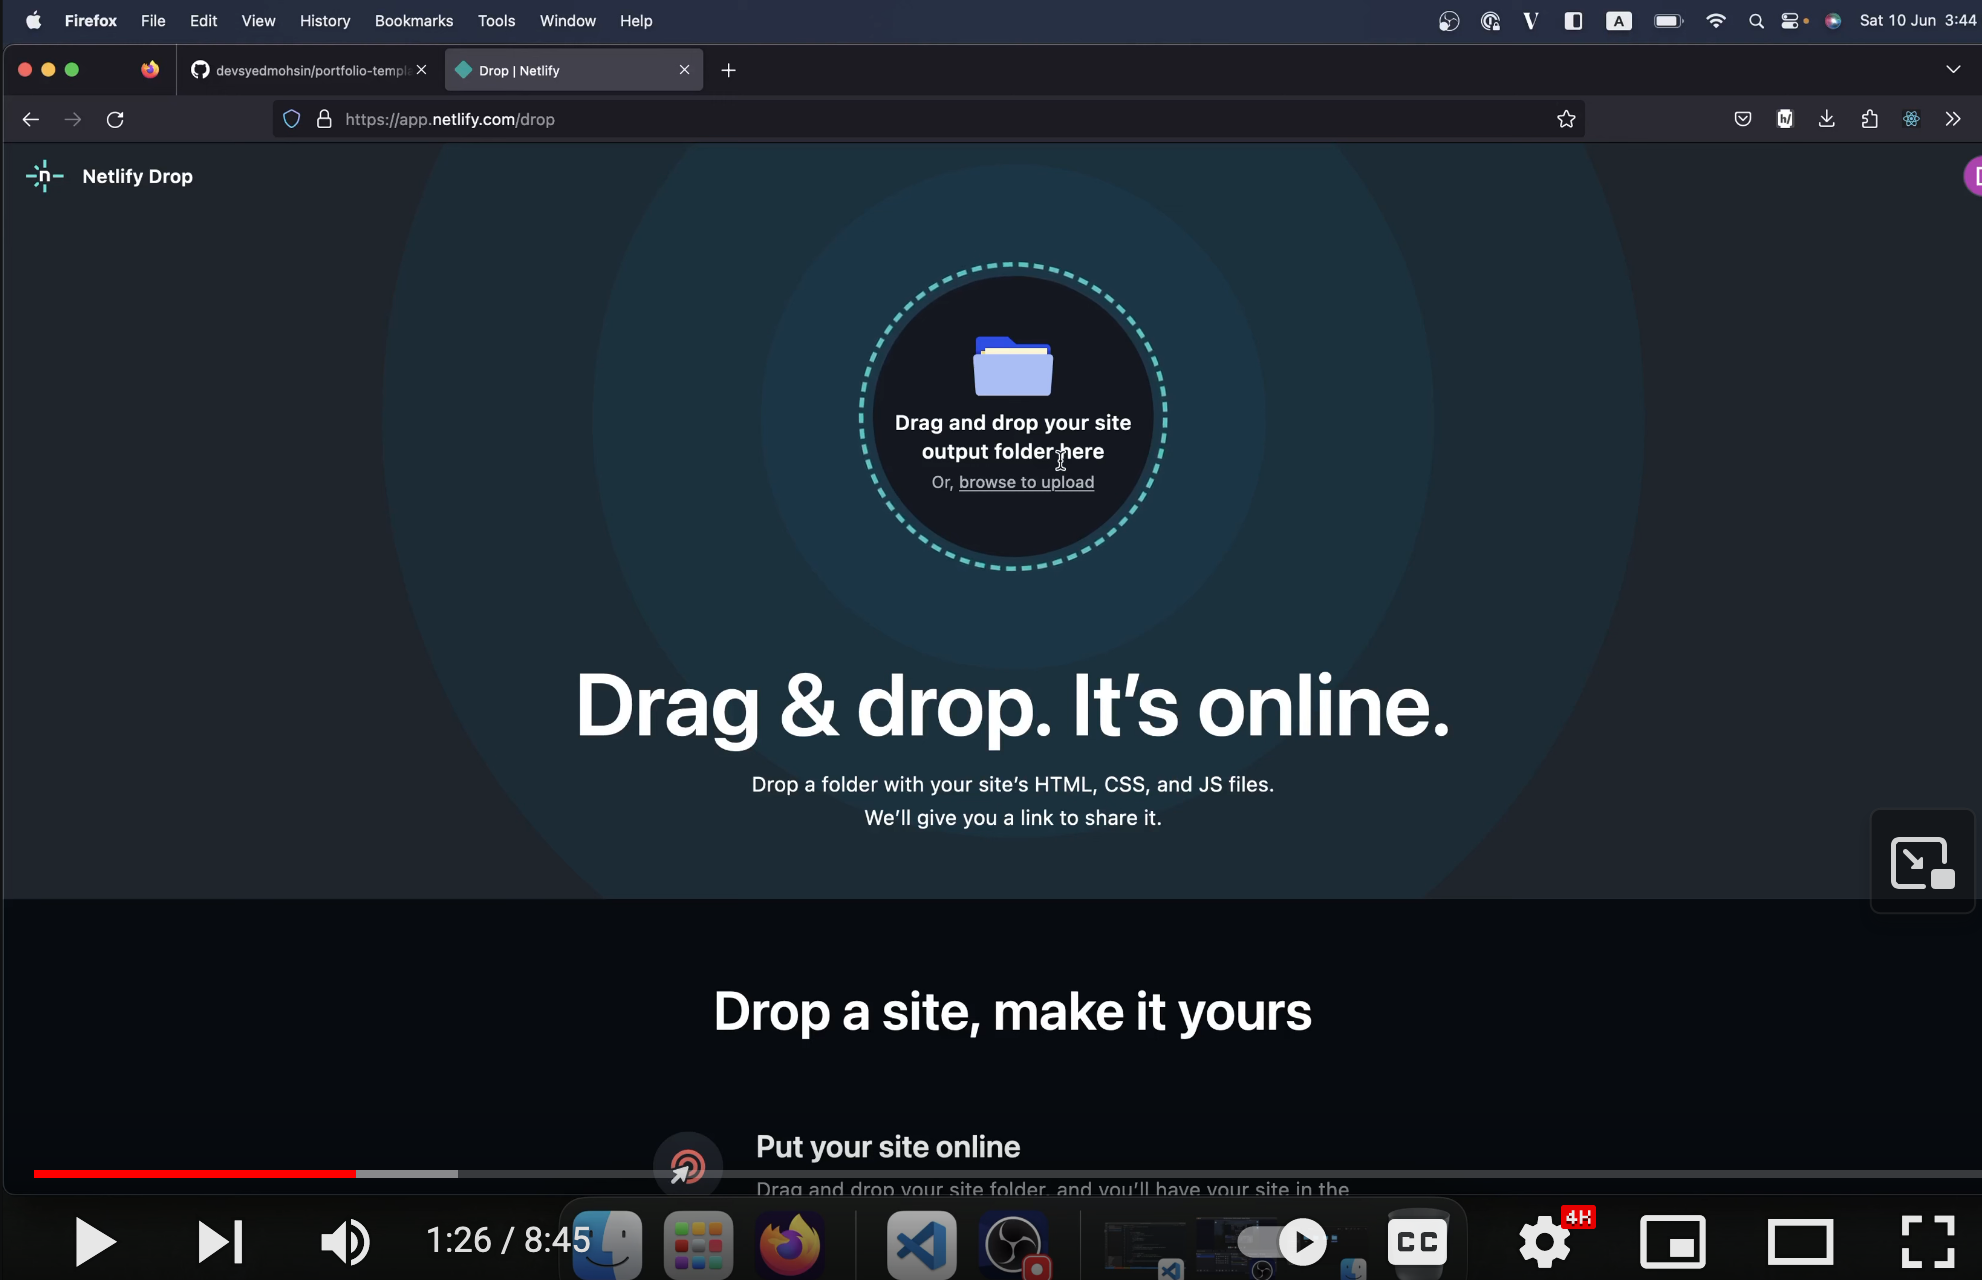
Task: Mute the video volume
Action: (x=345, y=1242)
